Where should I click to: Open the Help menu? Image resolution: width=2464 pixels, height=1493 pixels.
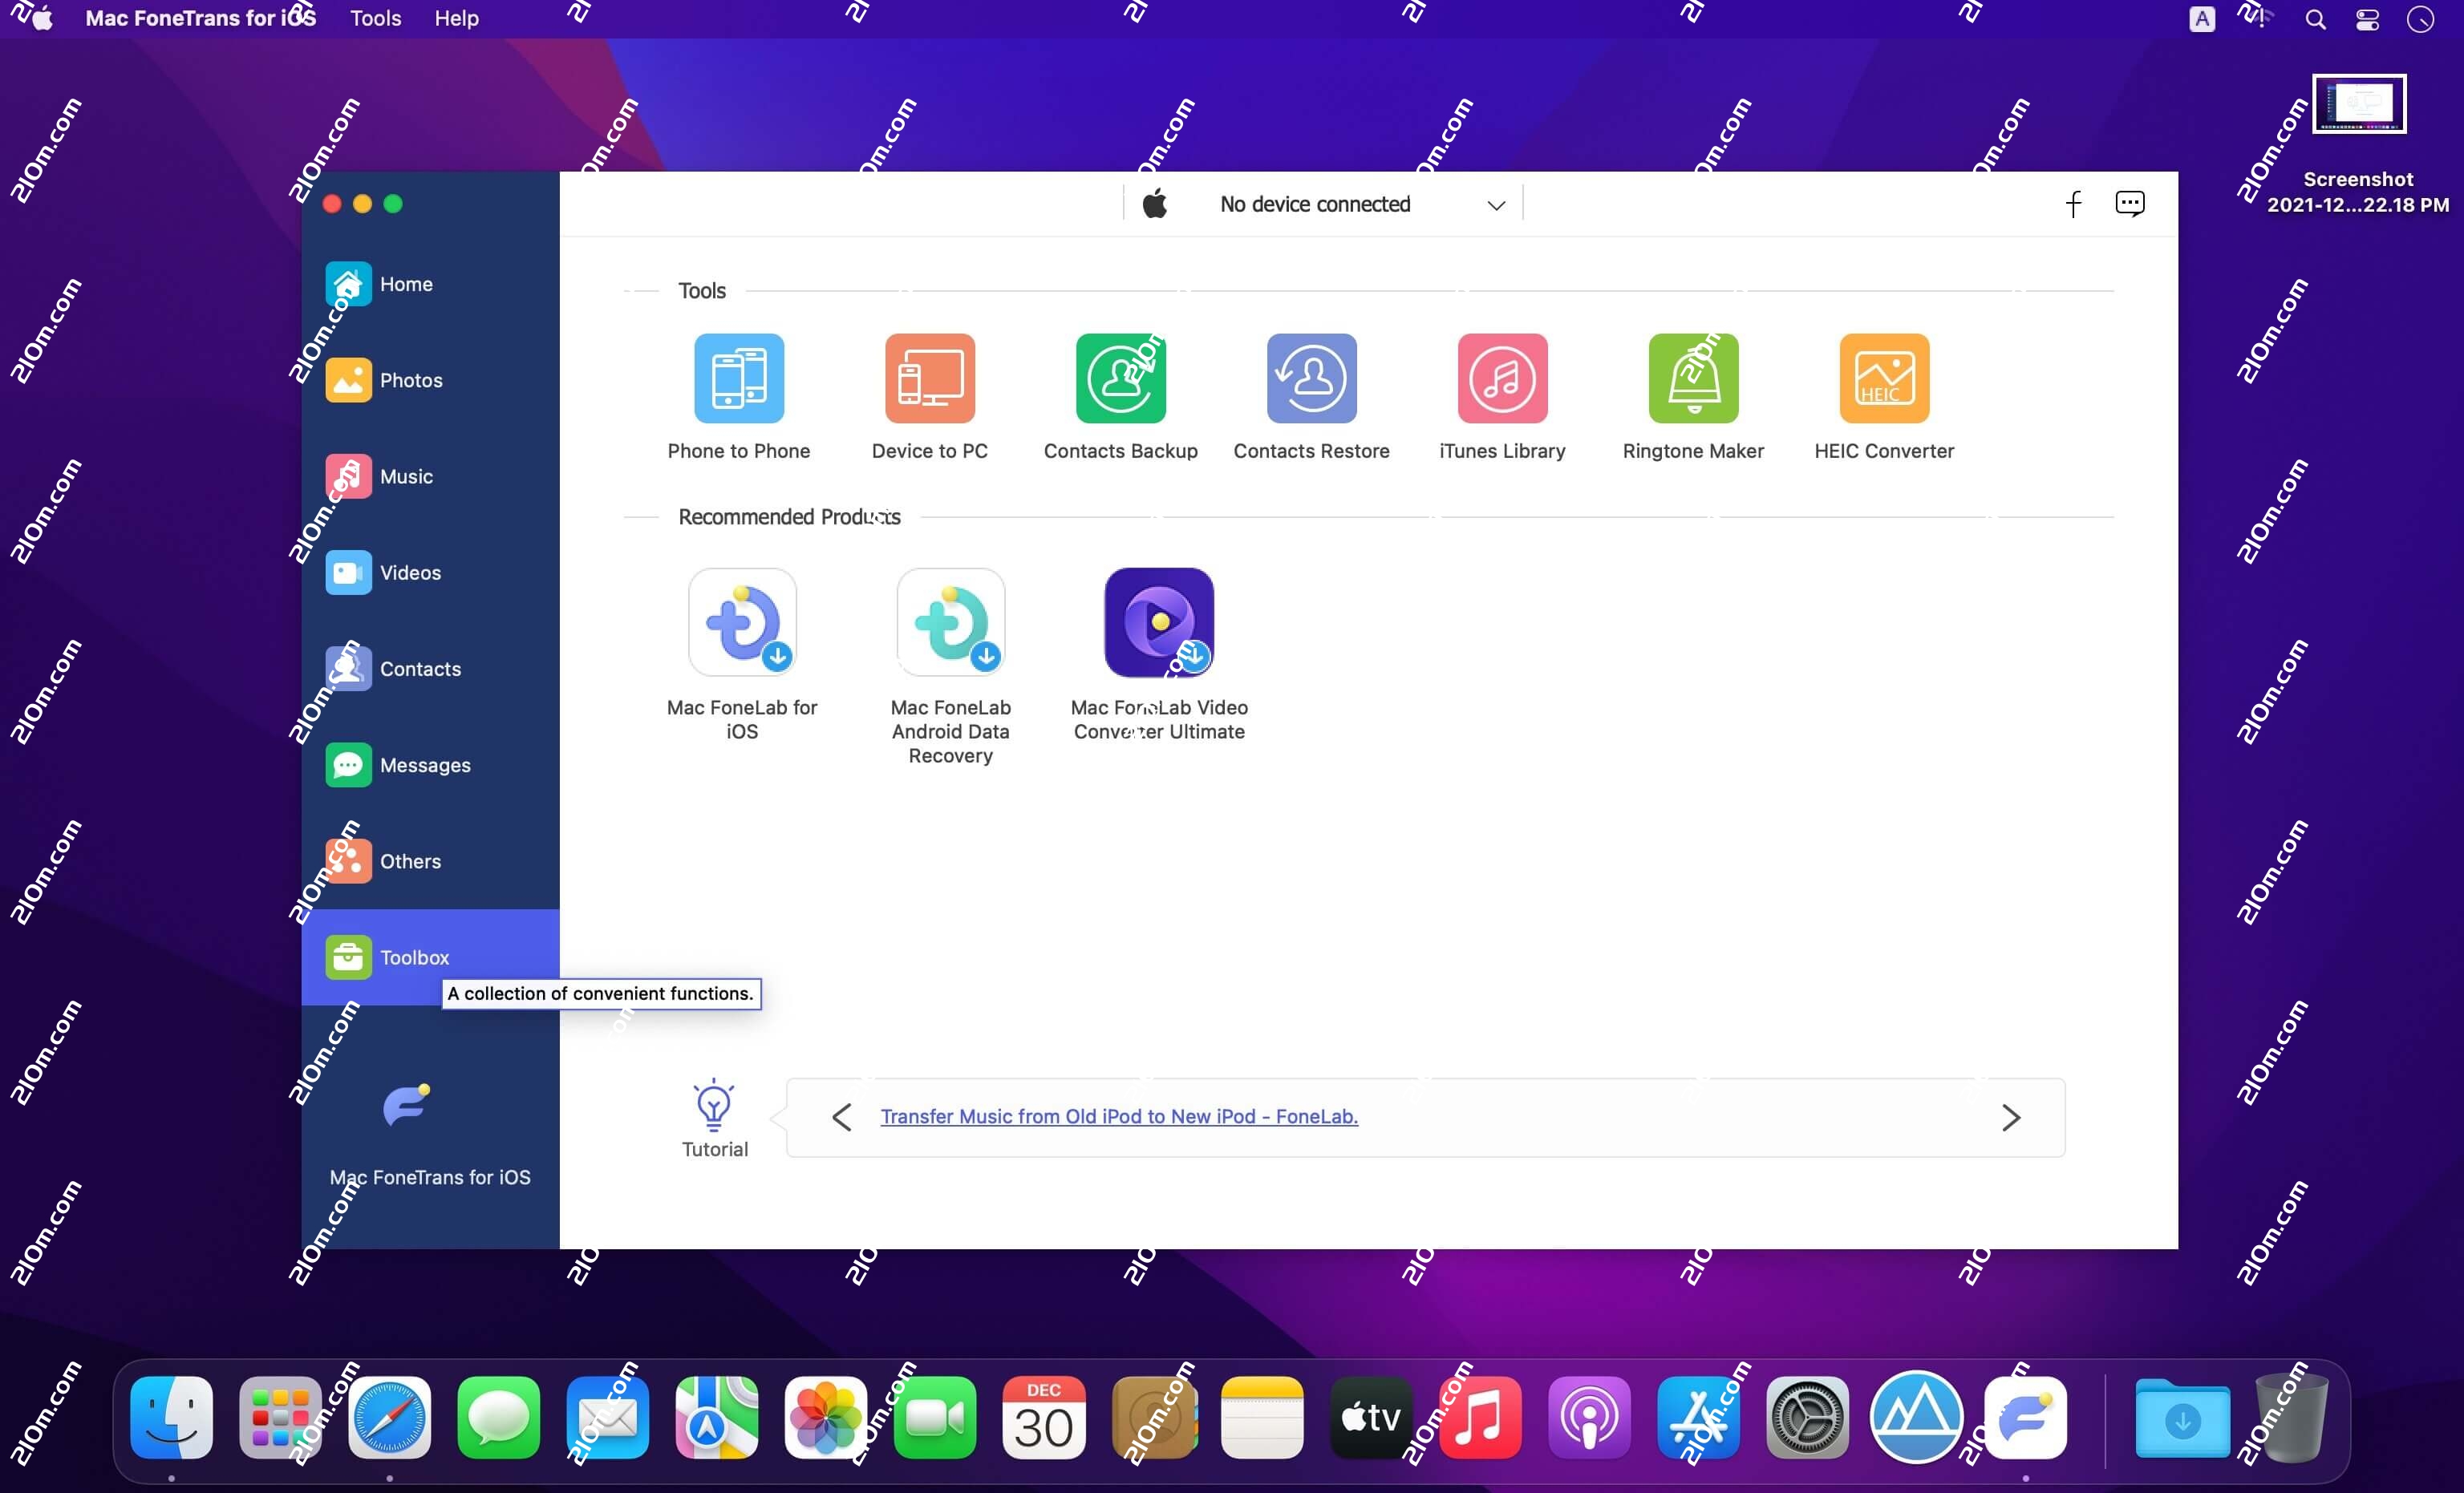456,17
